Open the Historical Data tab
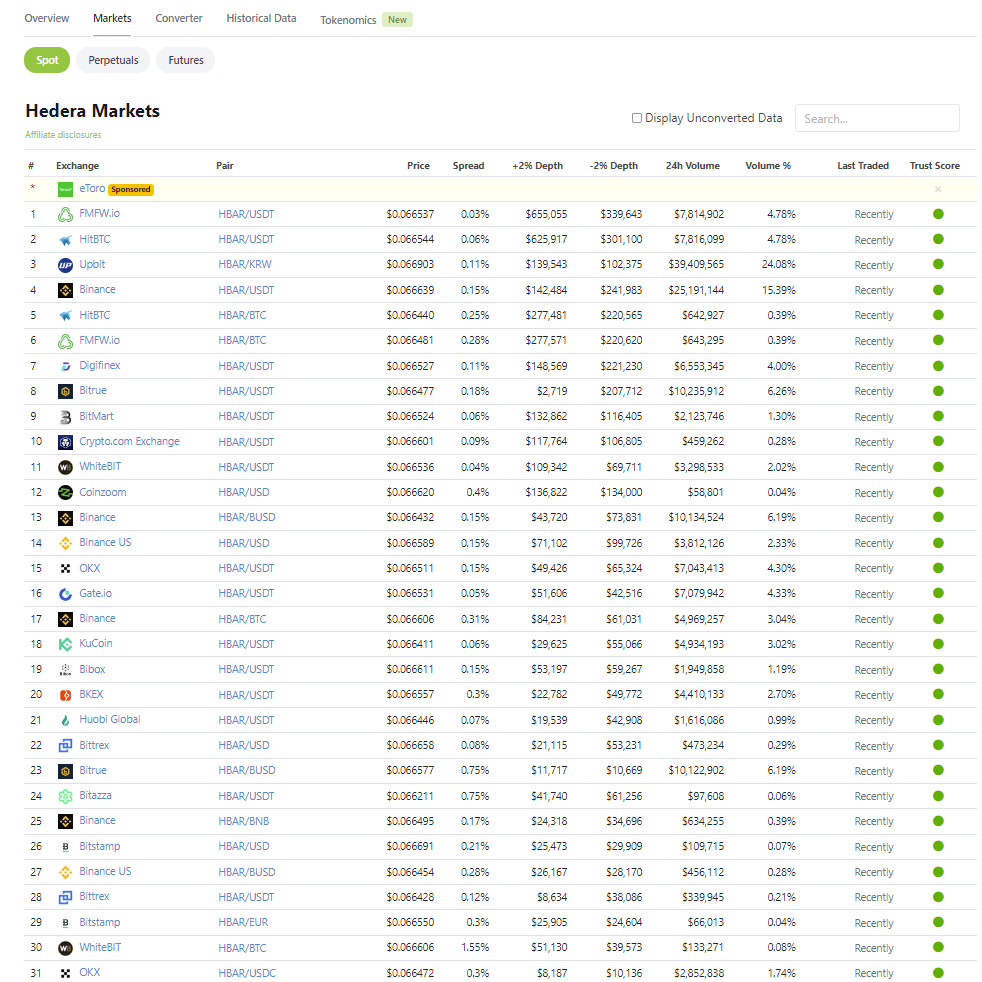The image size is (982, 982). click(x=261, y=19)
